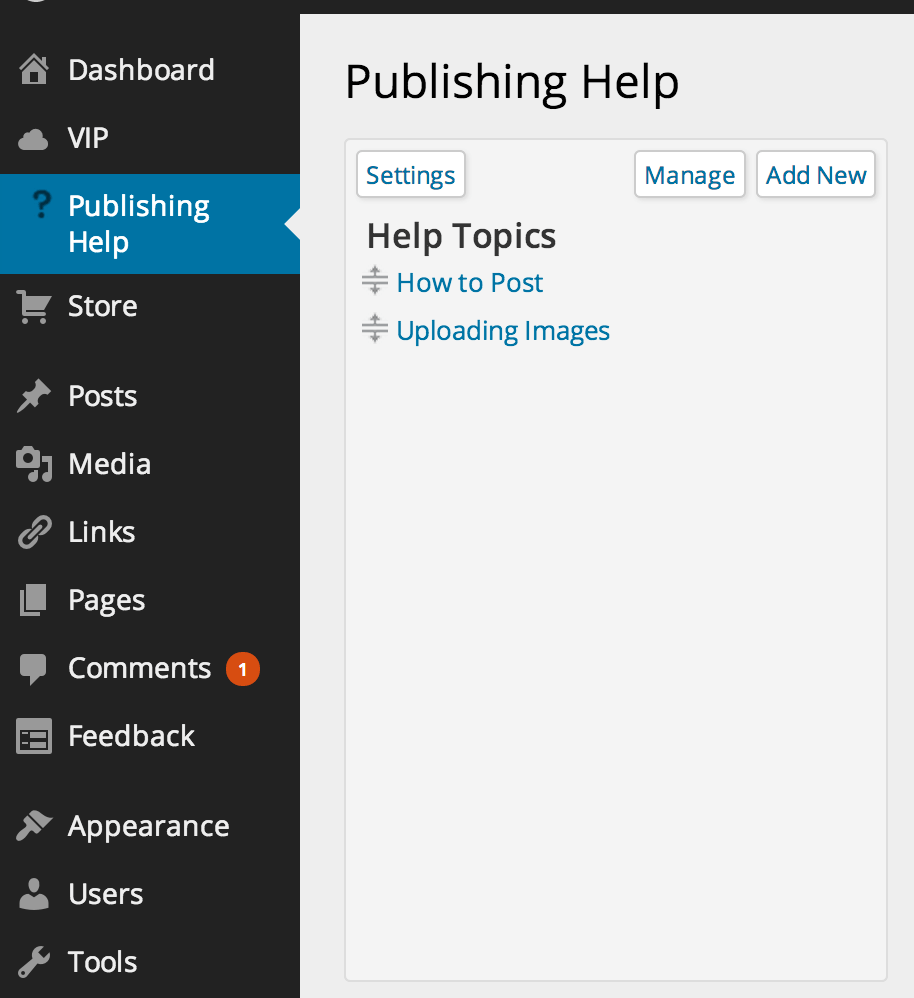The width and height of the screenshot is (914, 998).
Task: Click the Dashboard home icon
Action: (32, 68)
